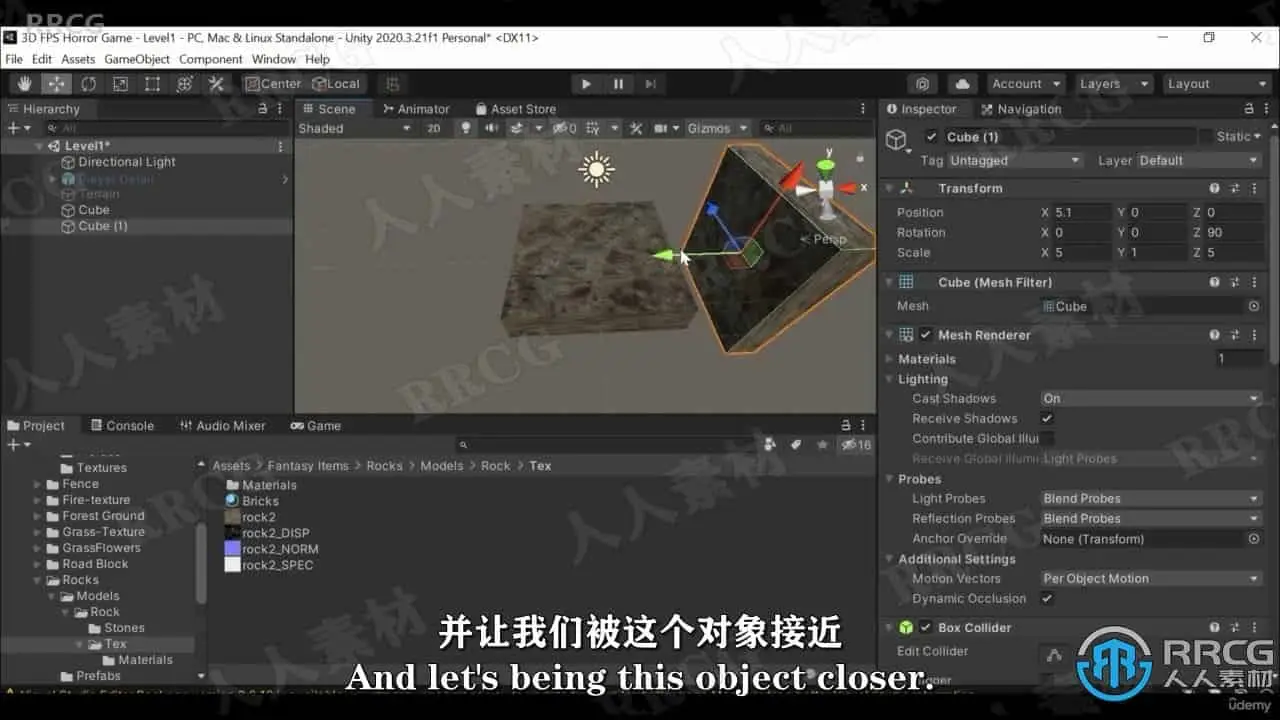Click the Pause button
This screenshot has width=1280, height=720.
click(618, 84)
